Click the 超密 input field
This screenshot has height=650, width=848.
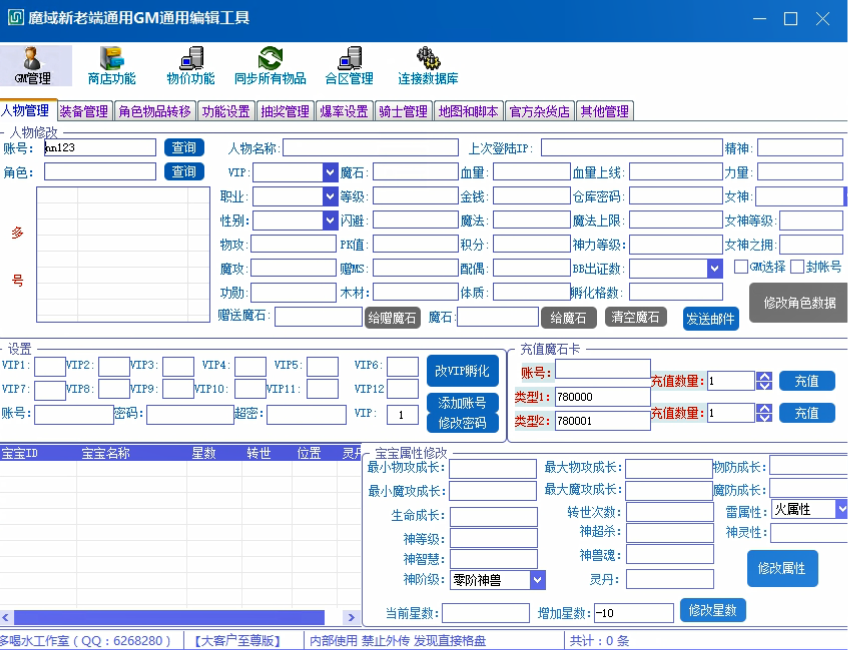(x=307, y=415)
